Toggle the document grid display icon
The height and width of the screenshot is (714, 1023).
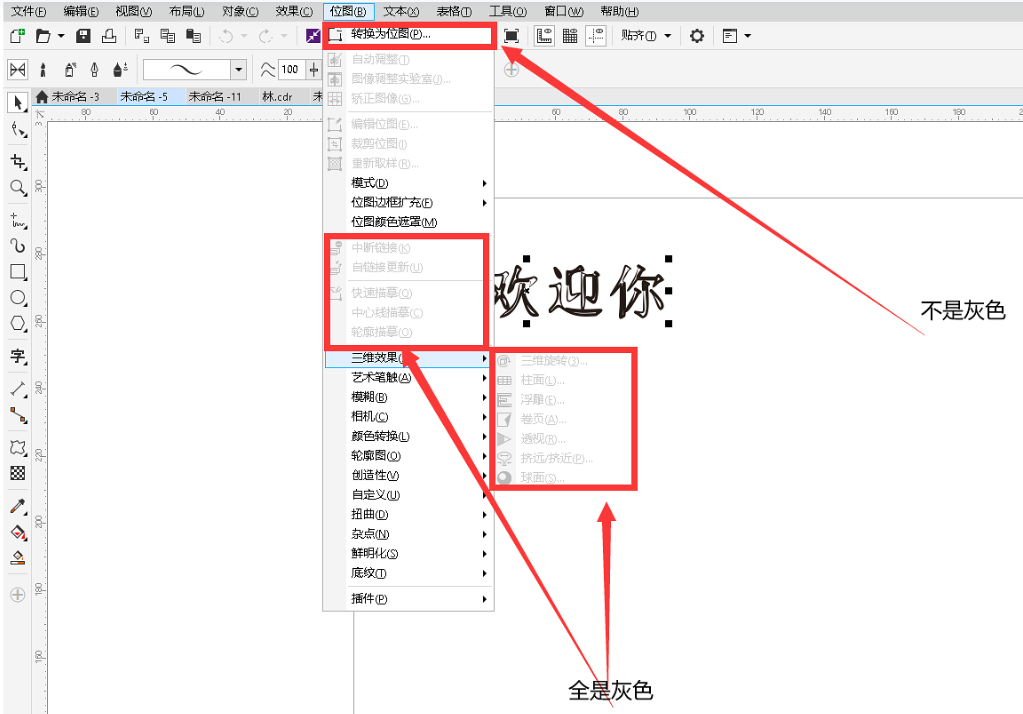(x=571, y=36)
